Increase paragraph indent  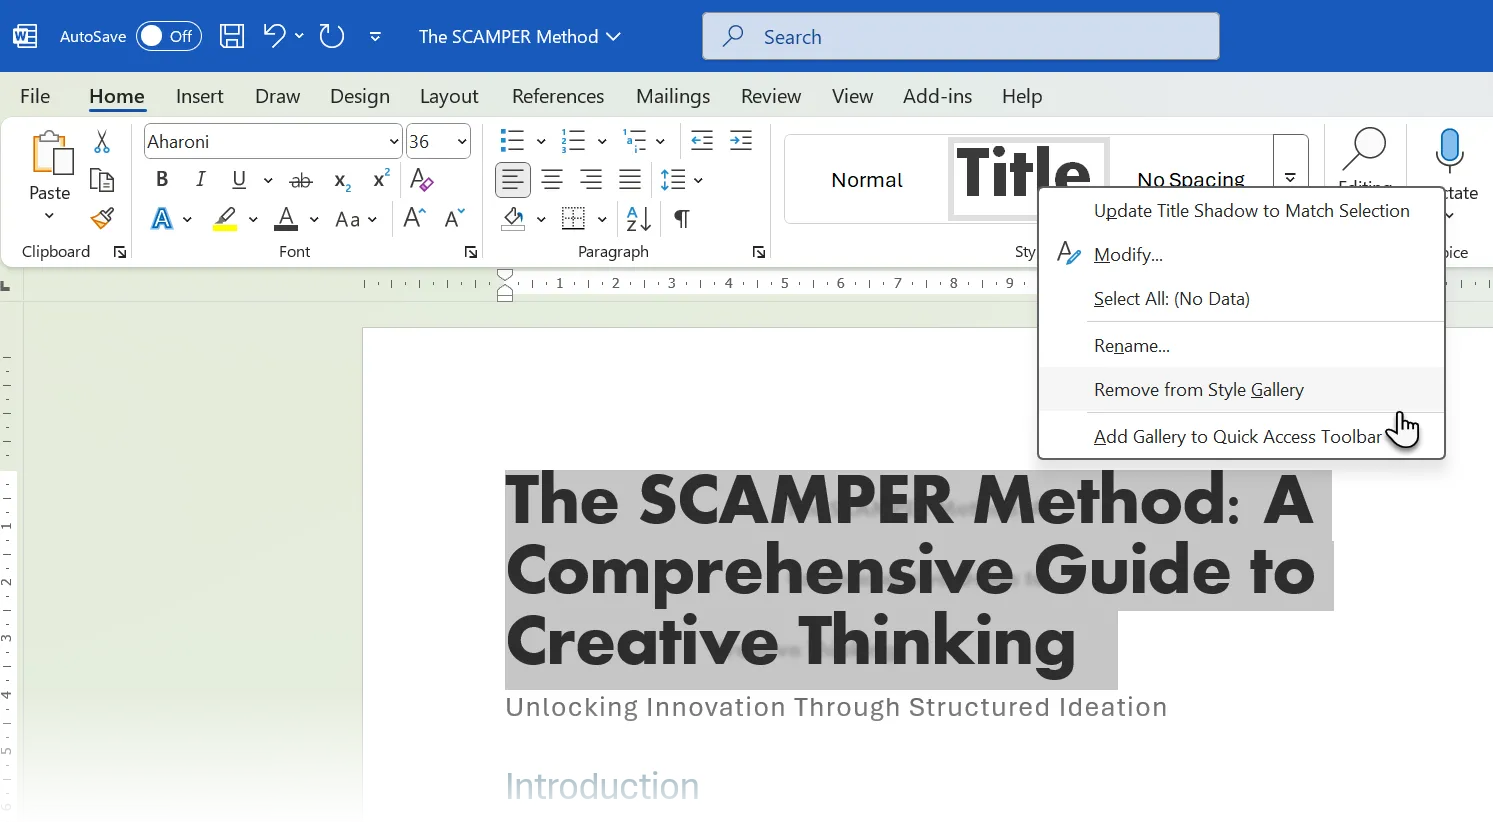point(741,141)
